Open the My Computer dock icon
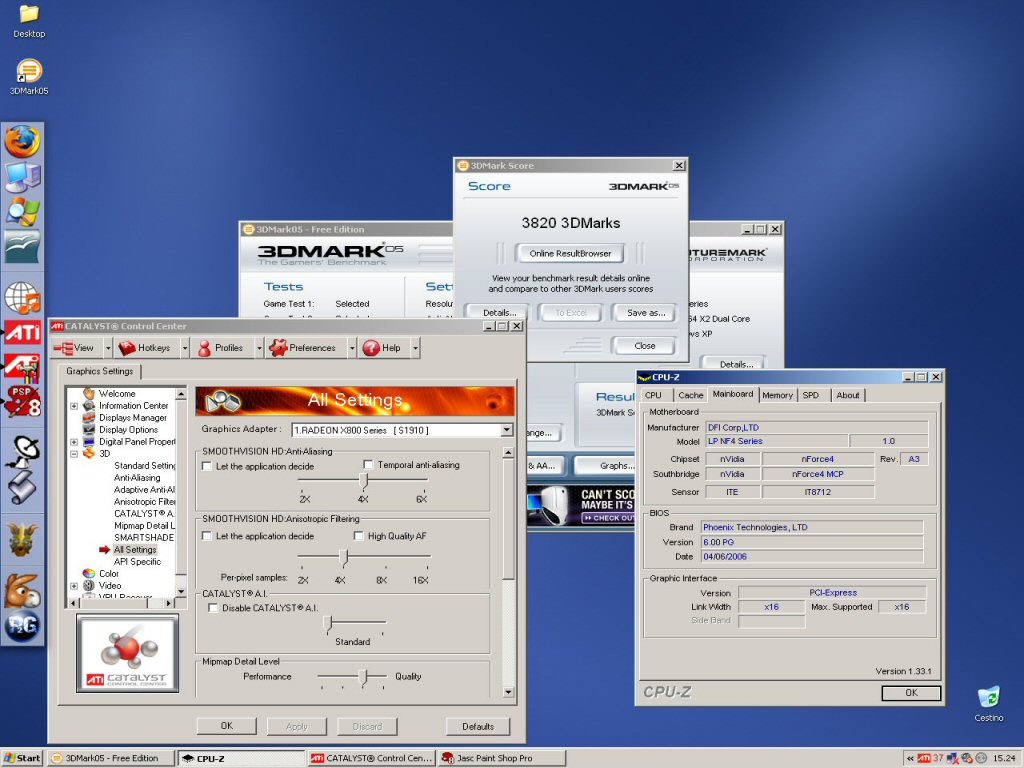The width and height of the screenshot is (1024, 768). point(22,176)
